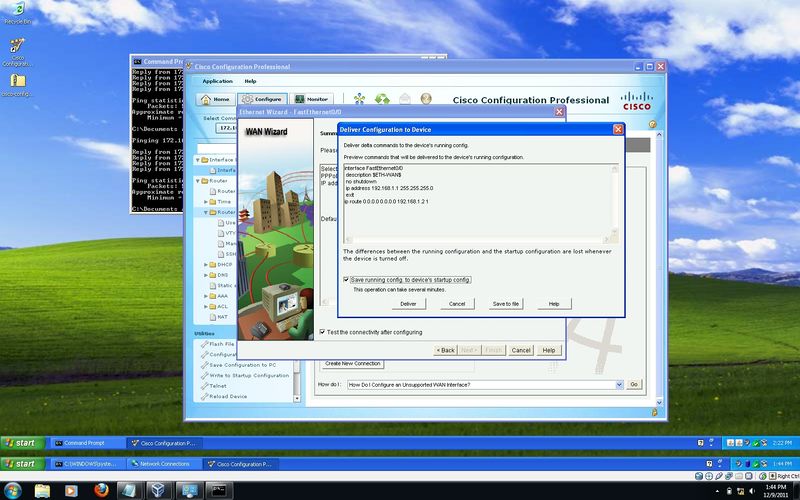Close the Ethernet Wizard window
The width and height of the screenshot is (800, 500).
point(559,112)
